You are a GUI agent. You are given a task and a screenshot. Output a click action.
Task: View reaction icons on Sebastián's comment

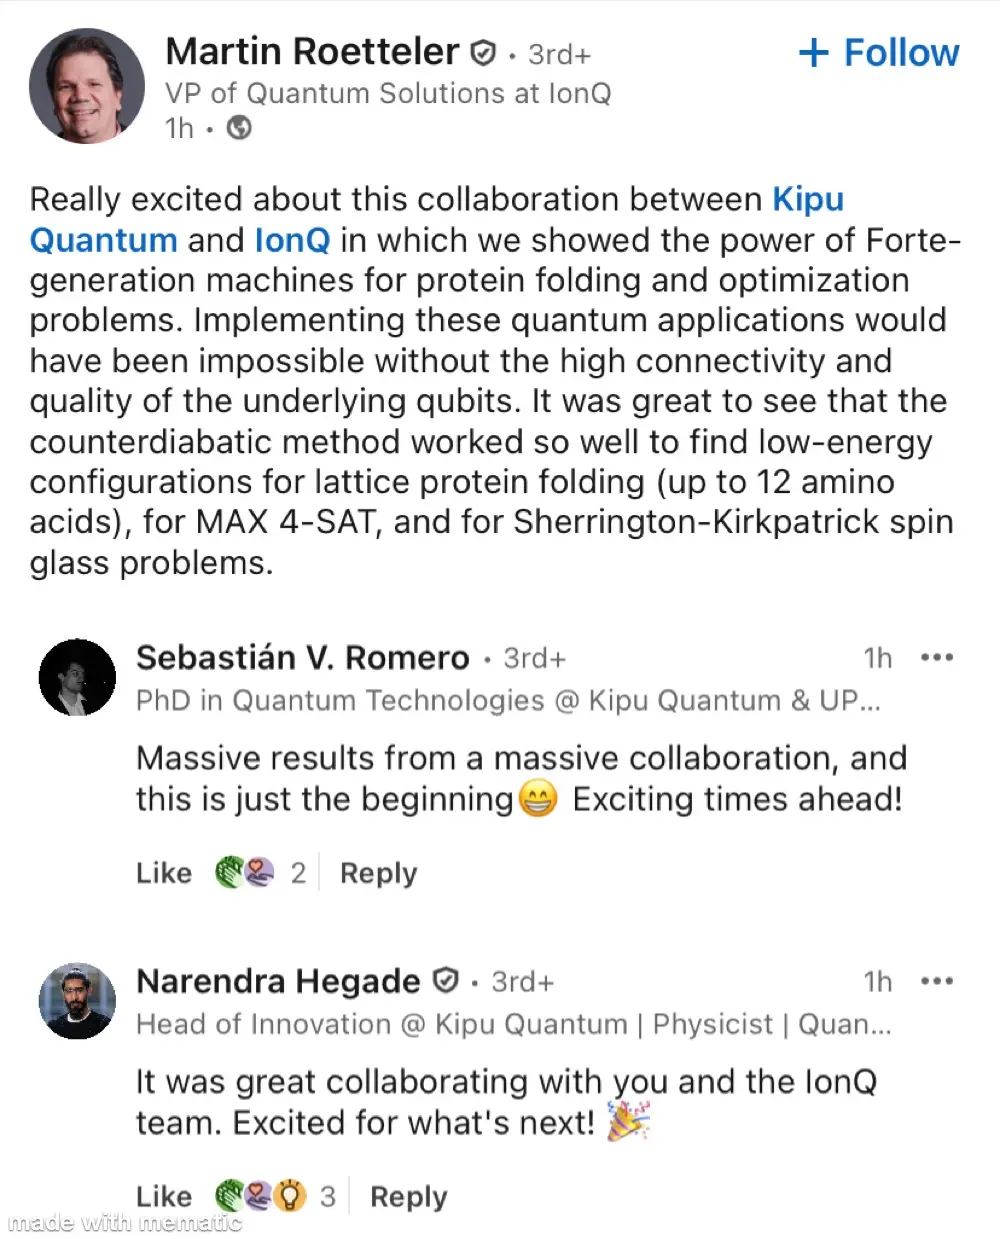click(x=245, y=873)
